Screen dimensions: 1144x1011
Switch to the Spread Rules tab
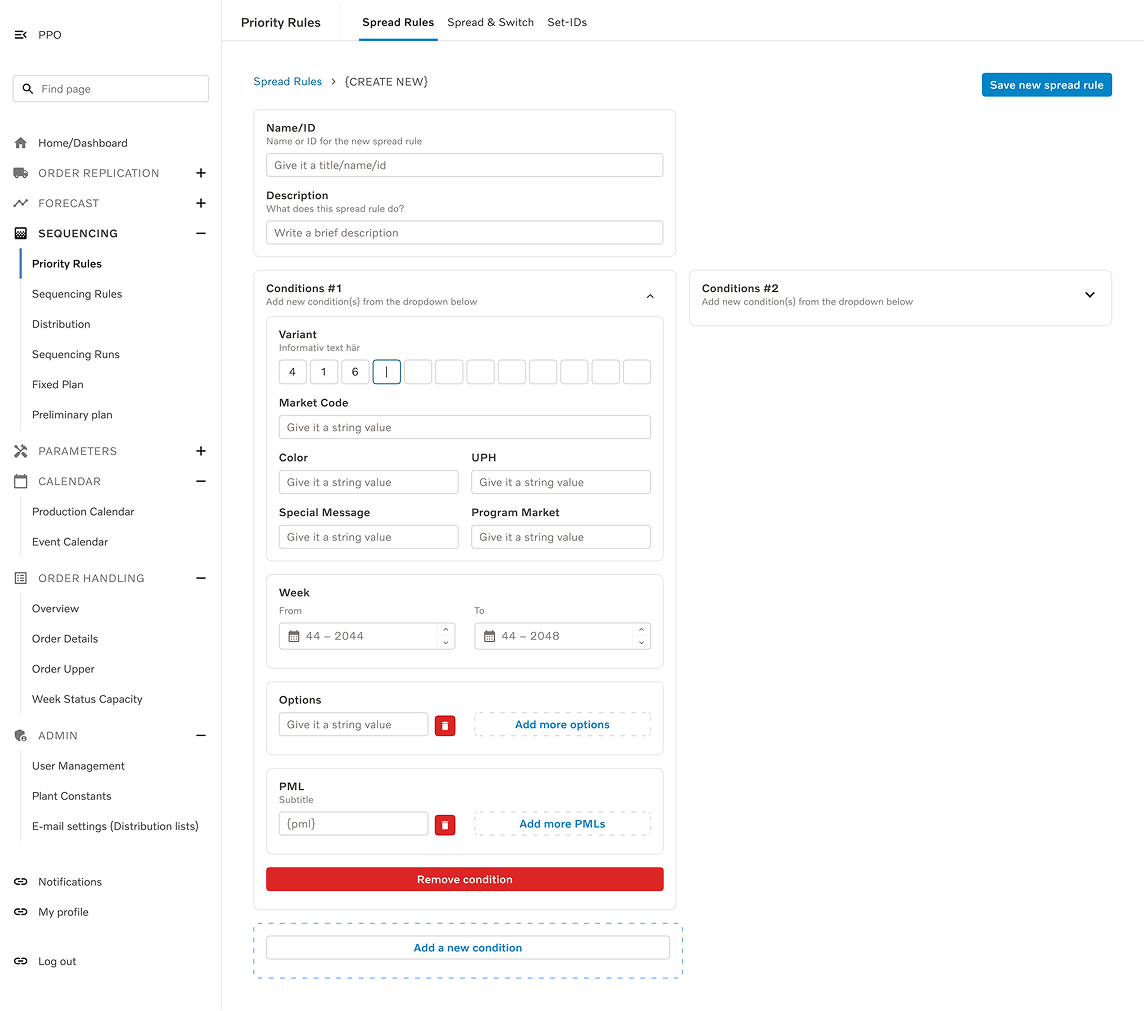click(398, 23)
